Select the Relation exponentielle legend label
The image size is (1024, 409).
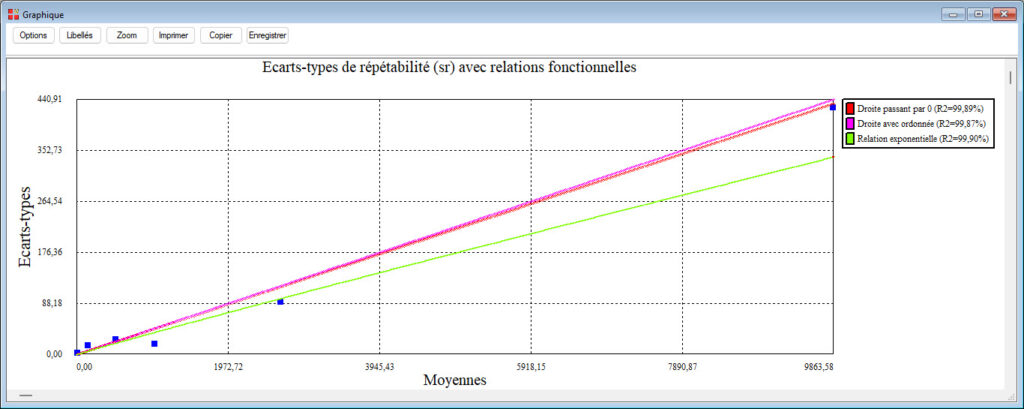click(x=922, y=139)
